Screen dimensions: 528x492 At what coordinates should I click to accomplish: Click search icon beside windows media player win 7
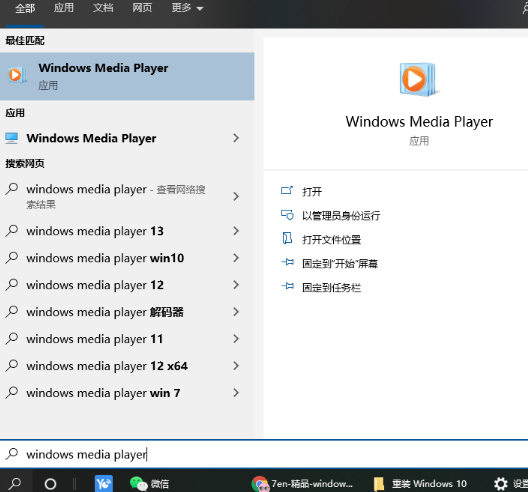(12, 392)
